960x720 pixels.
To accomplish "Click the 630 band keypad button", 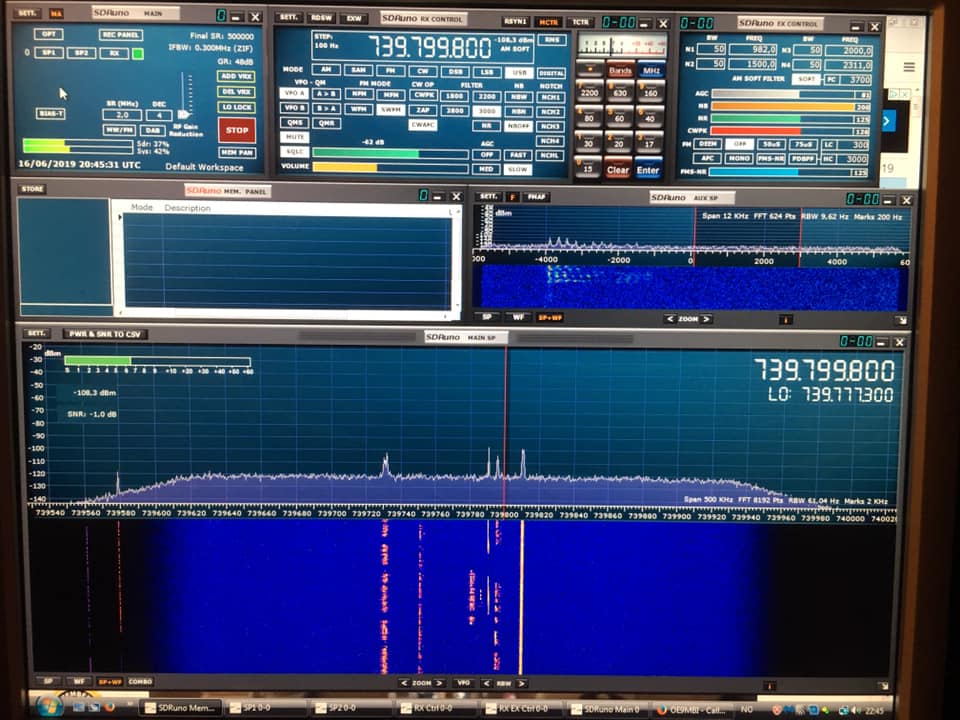I will click(620, 93).
